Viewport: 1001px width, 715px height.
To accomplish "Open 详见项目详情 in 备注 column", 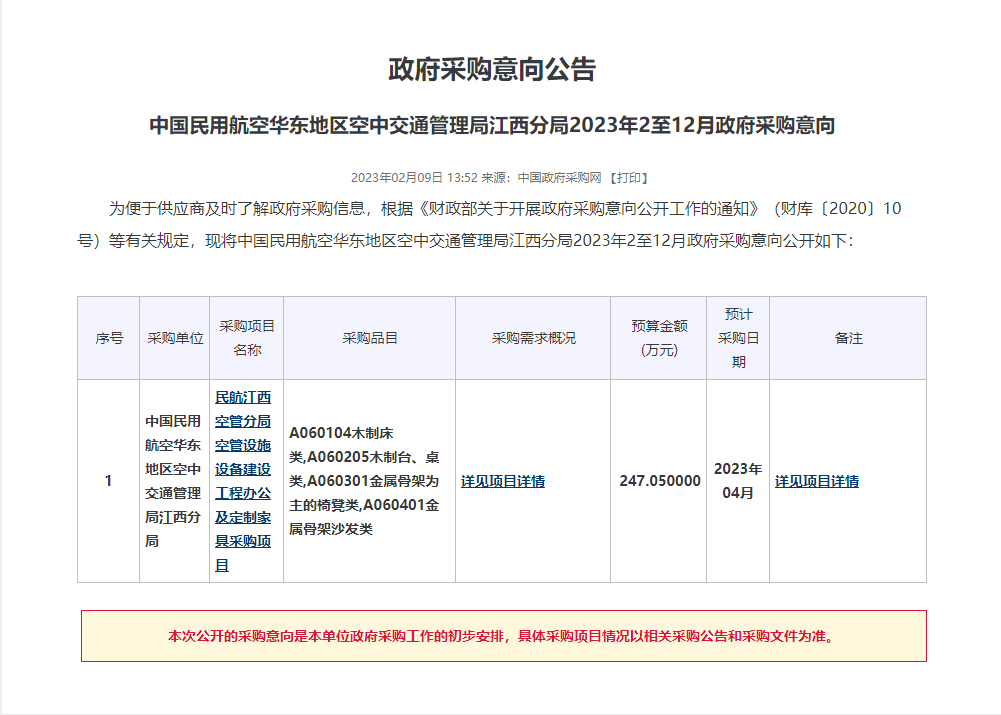I will click(817, 481).
